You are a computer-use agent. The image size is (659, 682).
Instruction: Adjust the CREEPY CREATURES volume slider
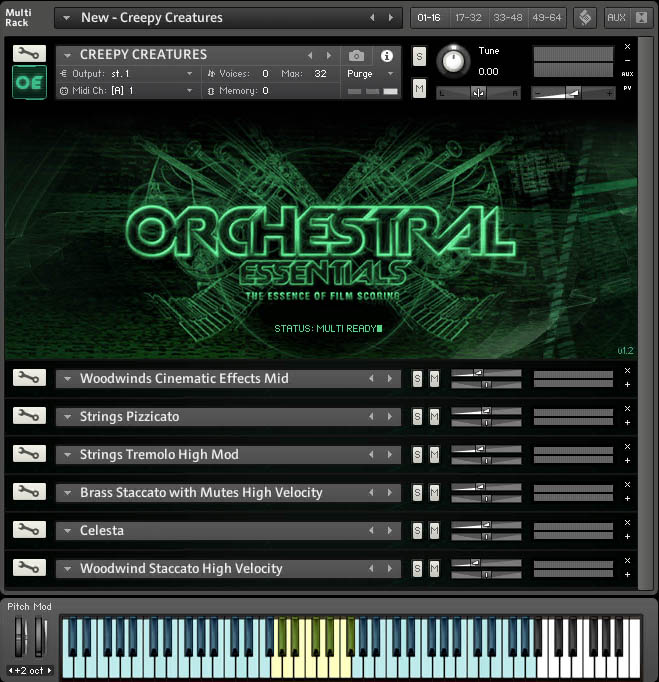573,93
